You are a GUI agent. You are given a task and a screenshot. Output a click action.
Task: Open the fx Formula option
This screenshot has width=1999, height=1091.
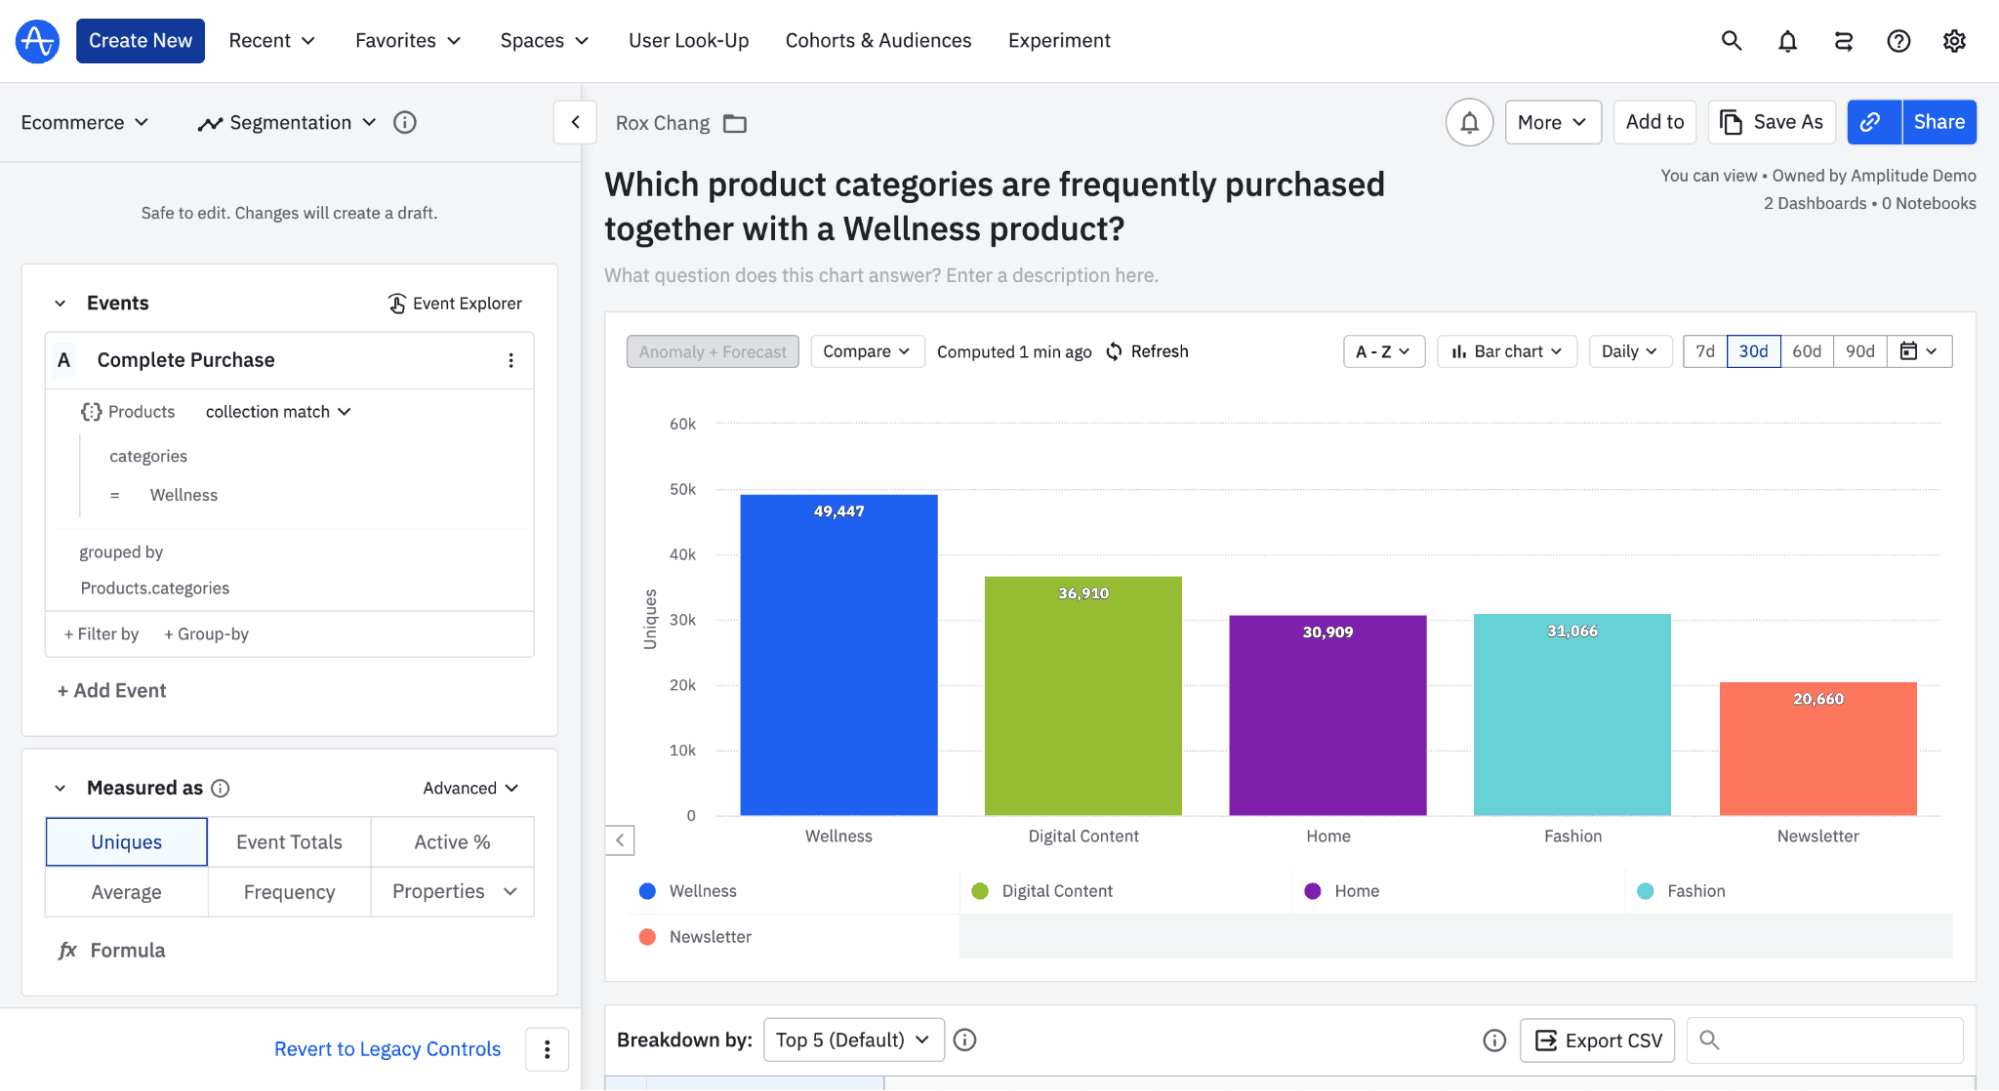point(110,949)
